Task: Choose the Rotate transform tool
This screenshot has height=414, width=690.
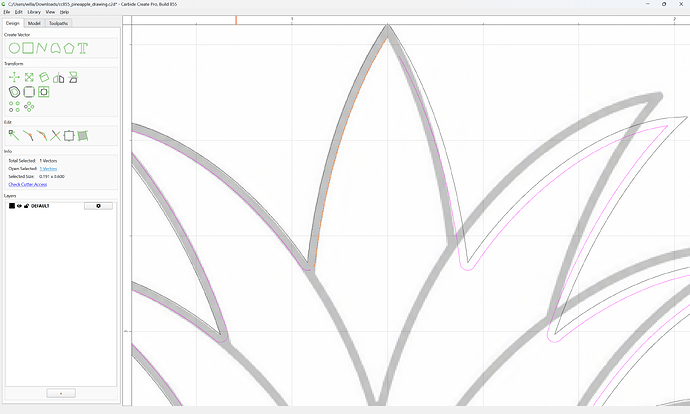Action: (44, 77)
